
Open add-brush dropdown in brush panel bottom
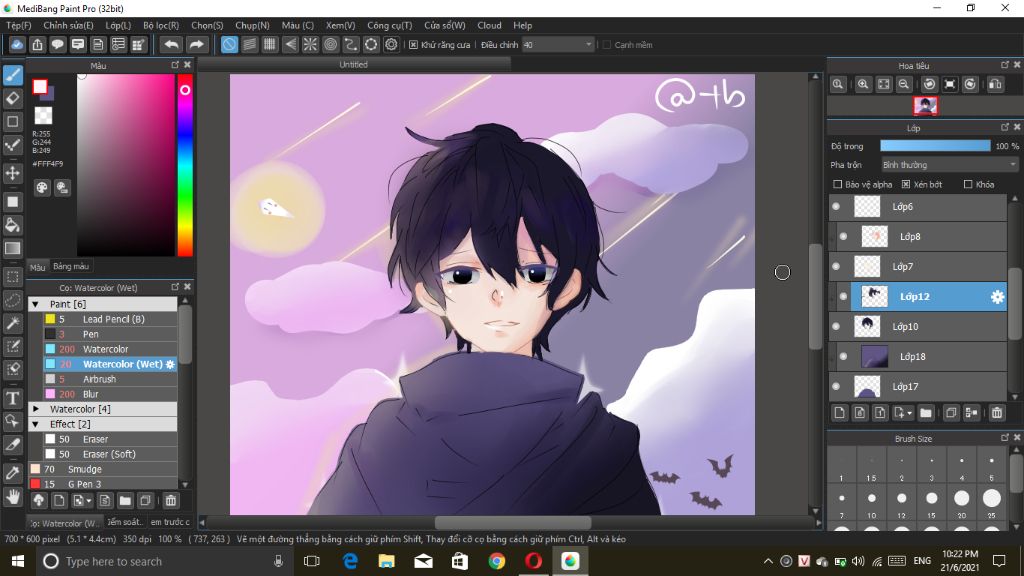click(89, 502)
